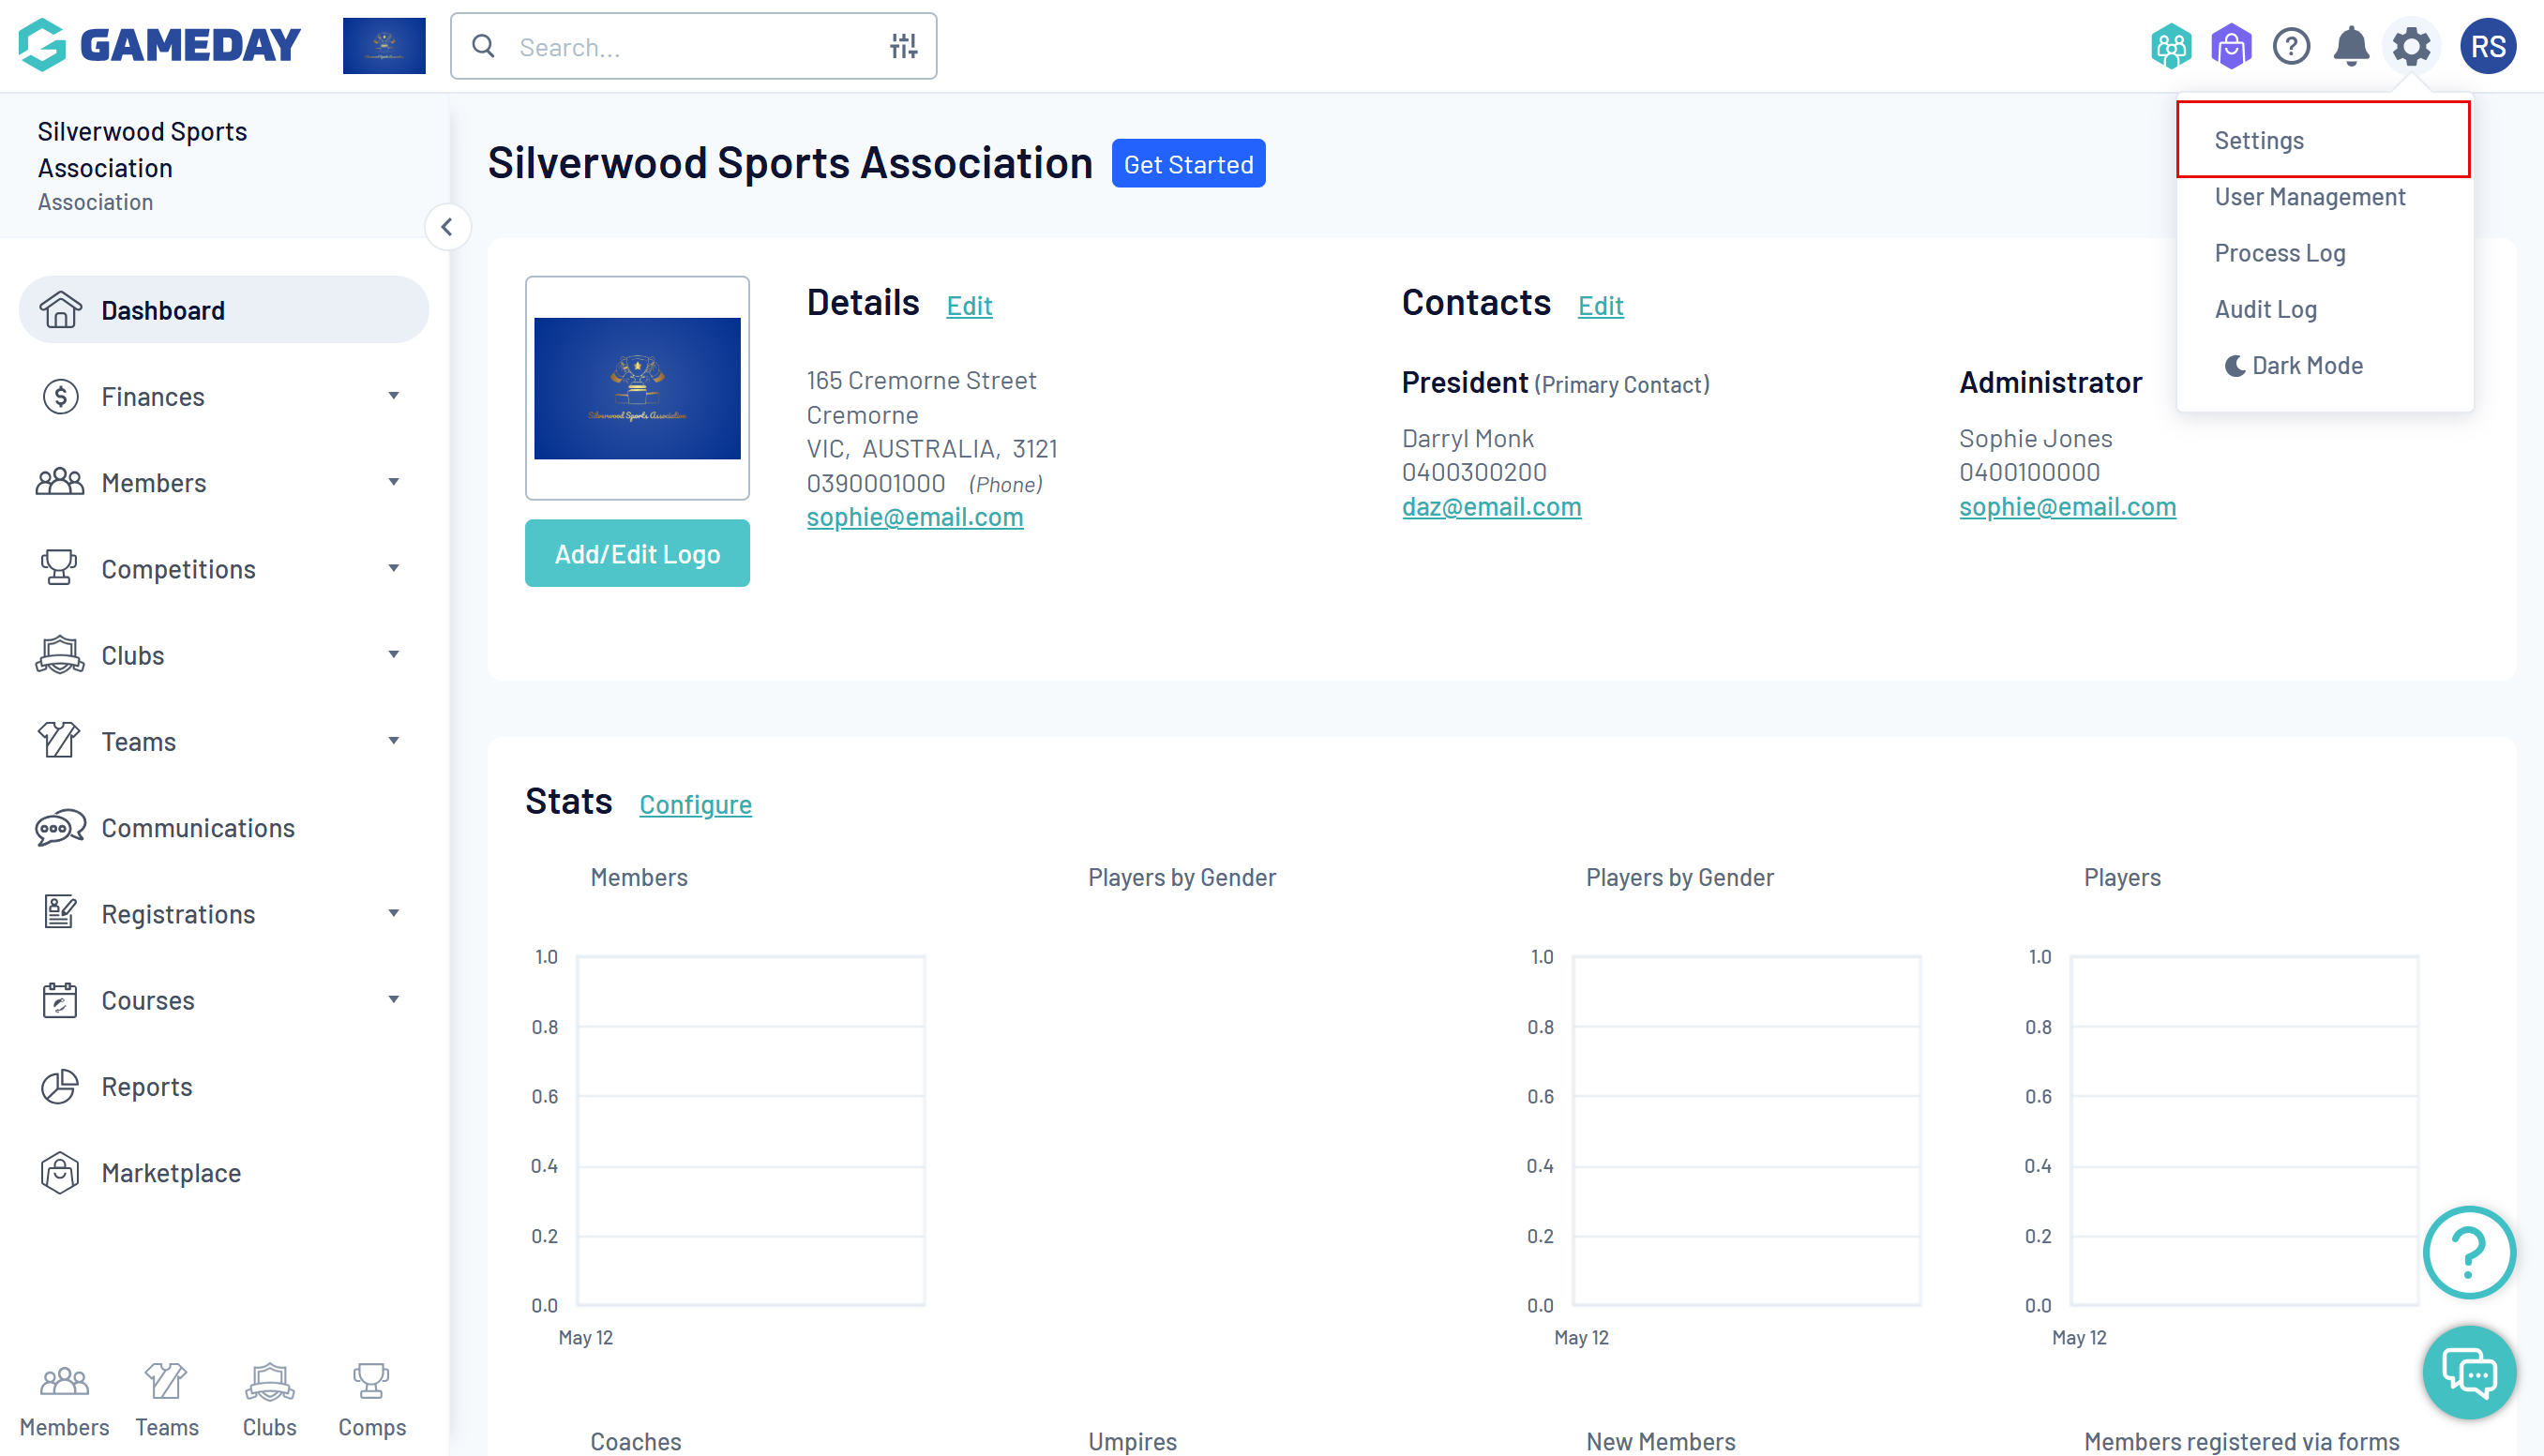
Task: Click the search filter sliders icon
Action: [x=903, y=46]
